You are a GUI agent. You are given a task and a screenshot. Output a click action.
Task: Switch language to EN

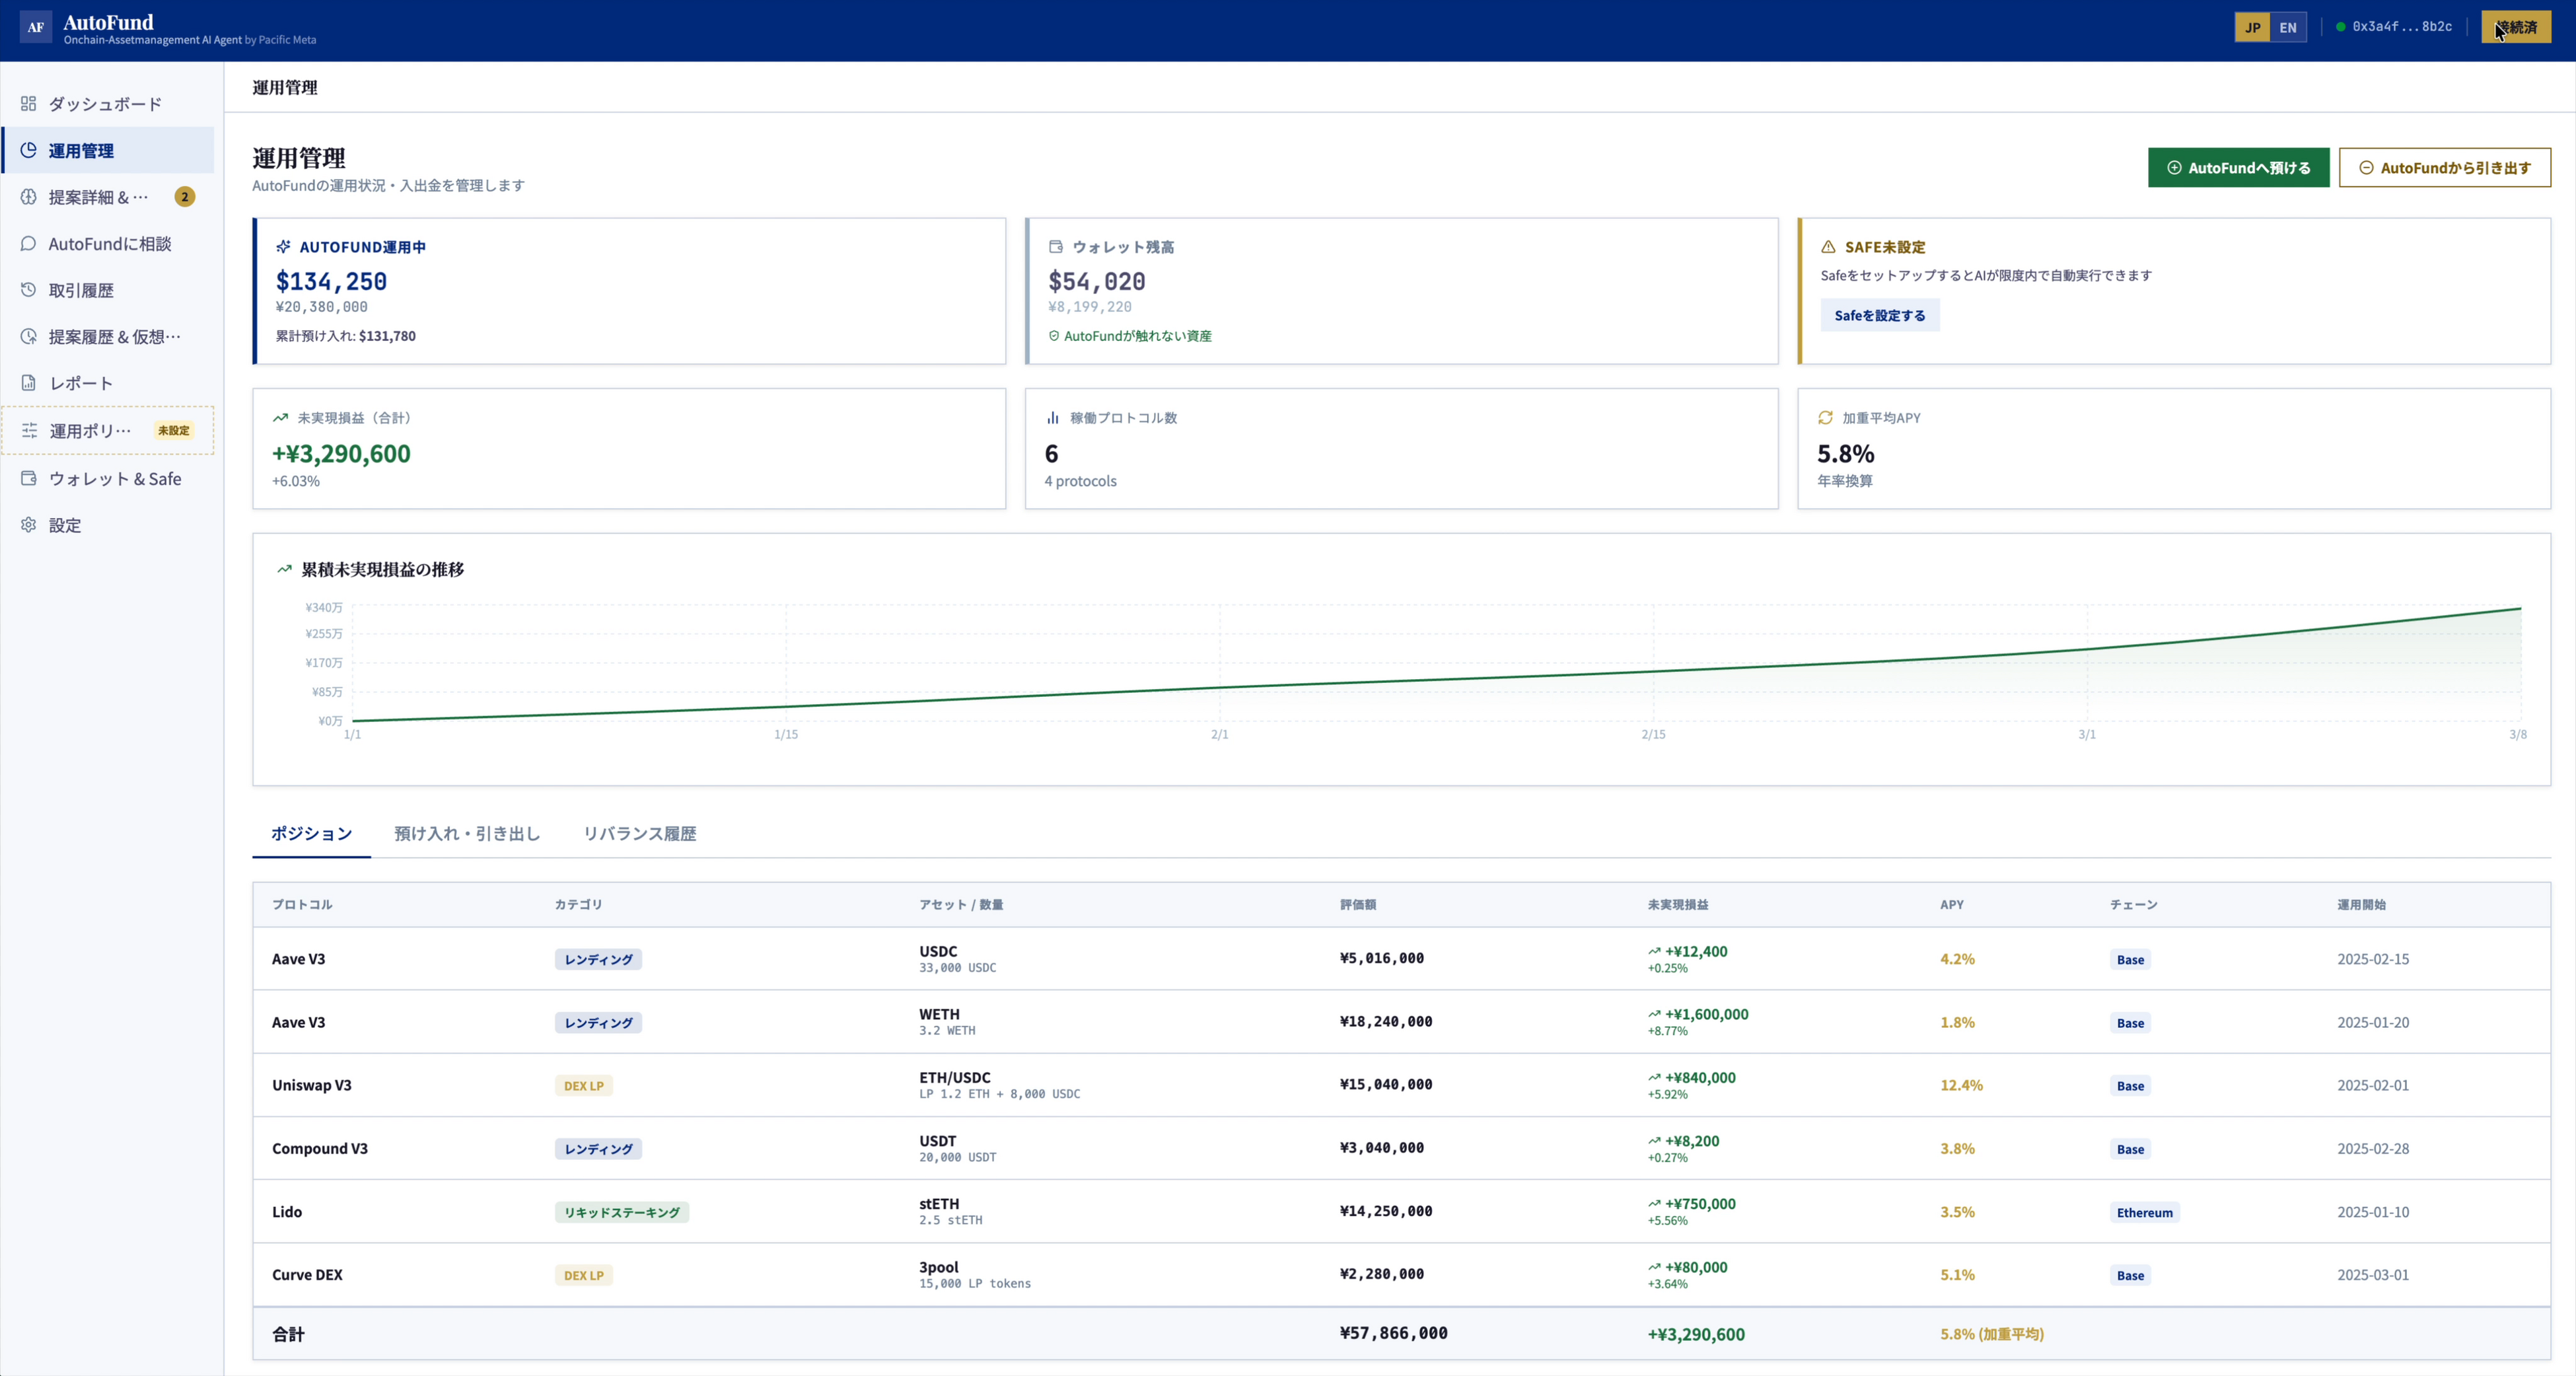(2288, 27)
